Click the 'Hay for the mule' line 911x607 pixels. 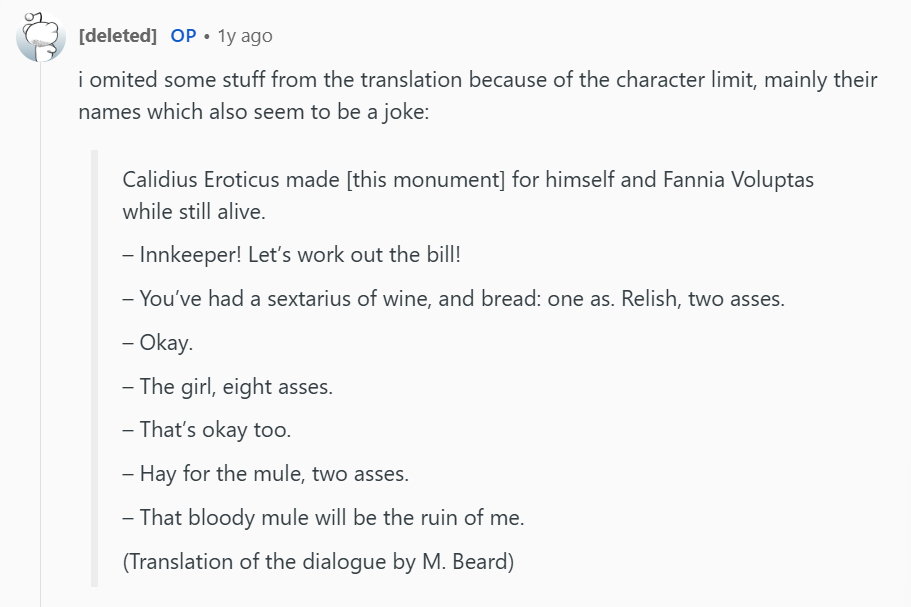[x=265, y=474]
